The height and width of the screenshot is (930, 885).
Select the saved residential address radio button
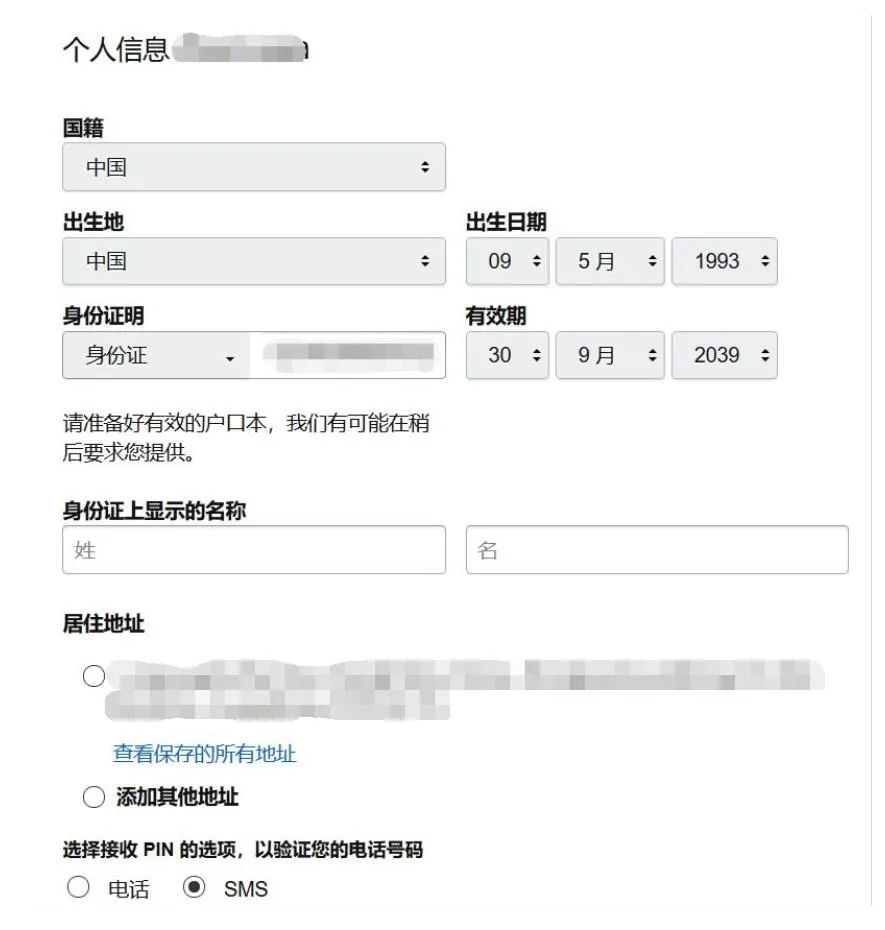(x=92, y=675)
